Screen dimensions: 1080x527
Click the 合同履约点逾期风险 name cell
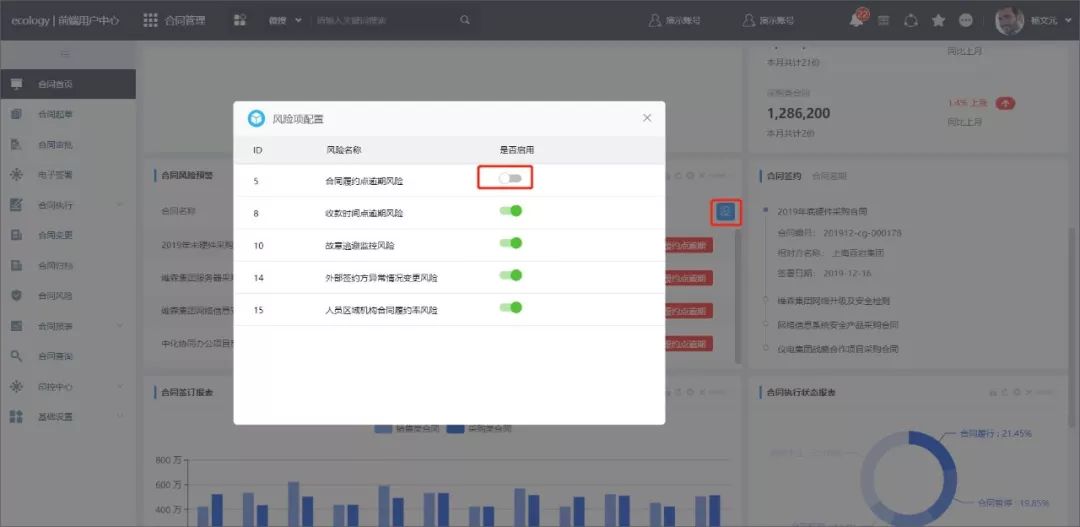(x=364, y=181)
